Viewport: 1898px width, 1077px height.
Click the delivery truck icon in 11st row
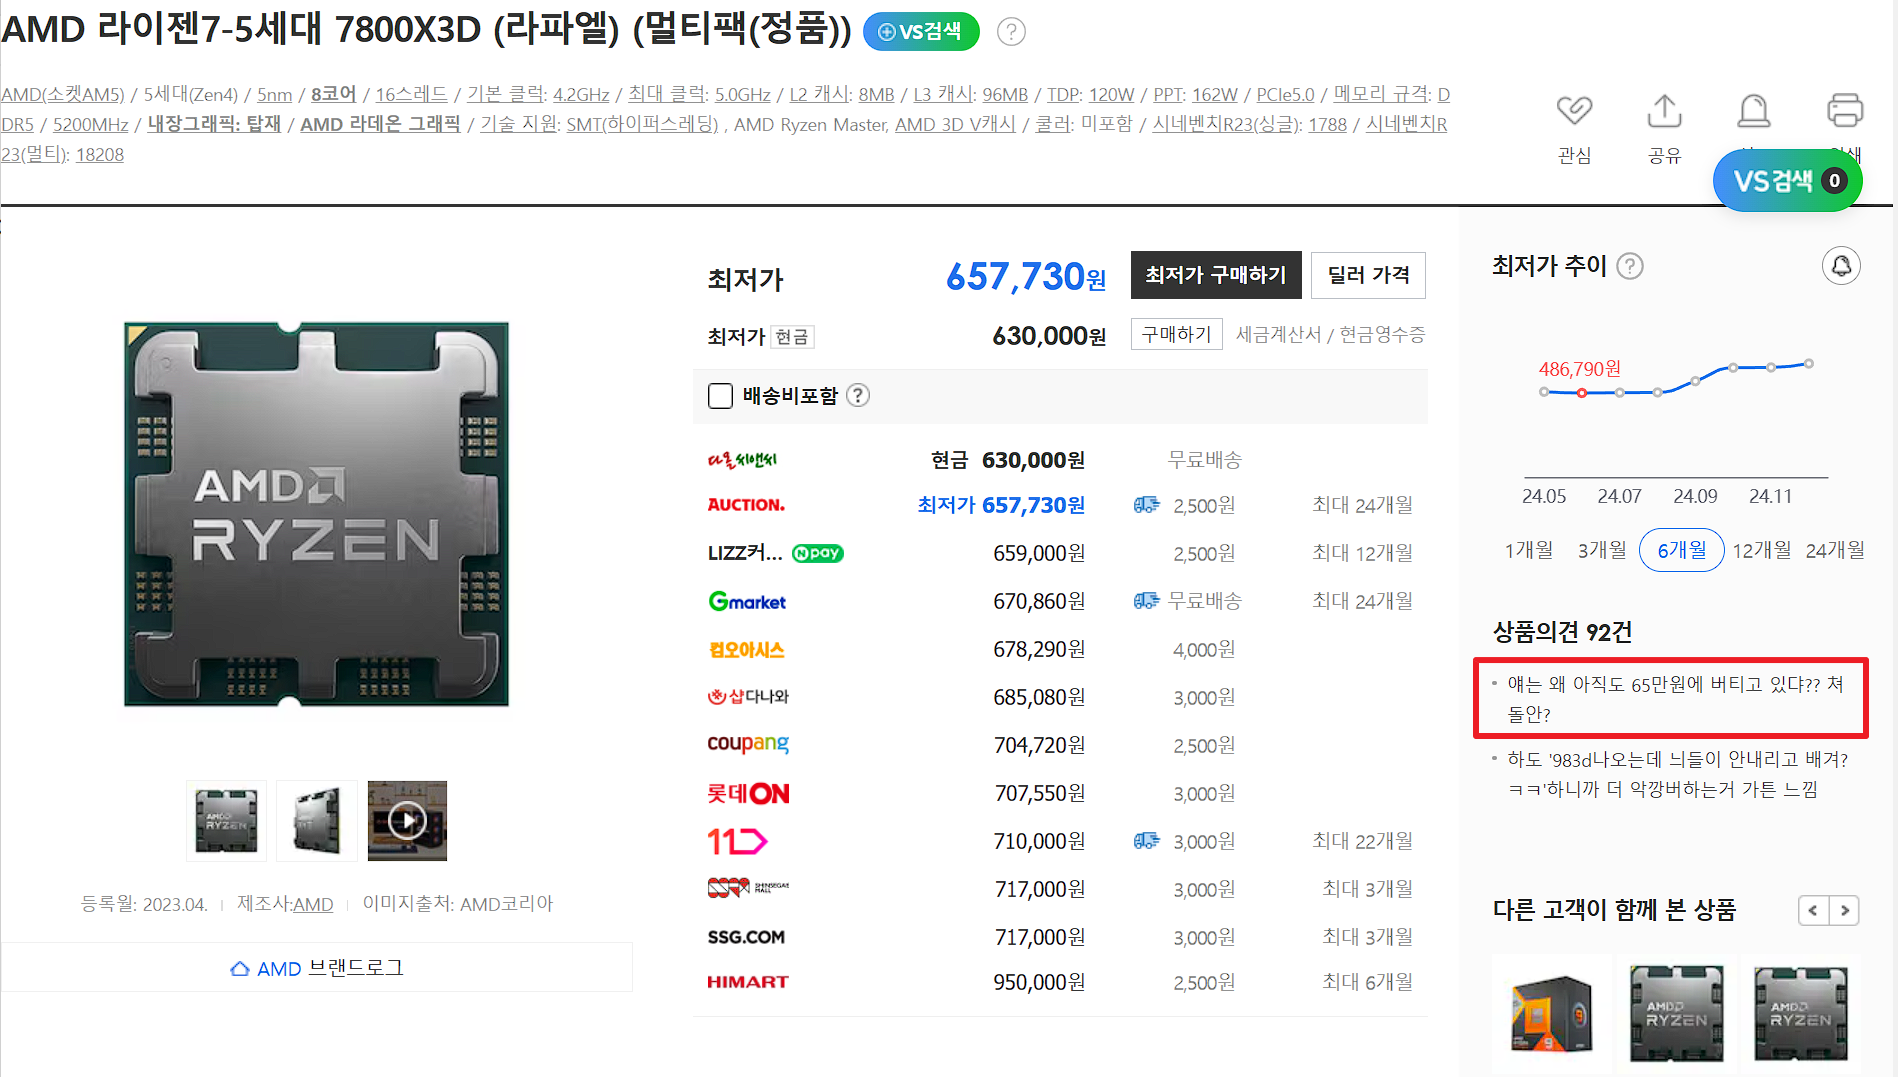click(x=1146, y=841)
